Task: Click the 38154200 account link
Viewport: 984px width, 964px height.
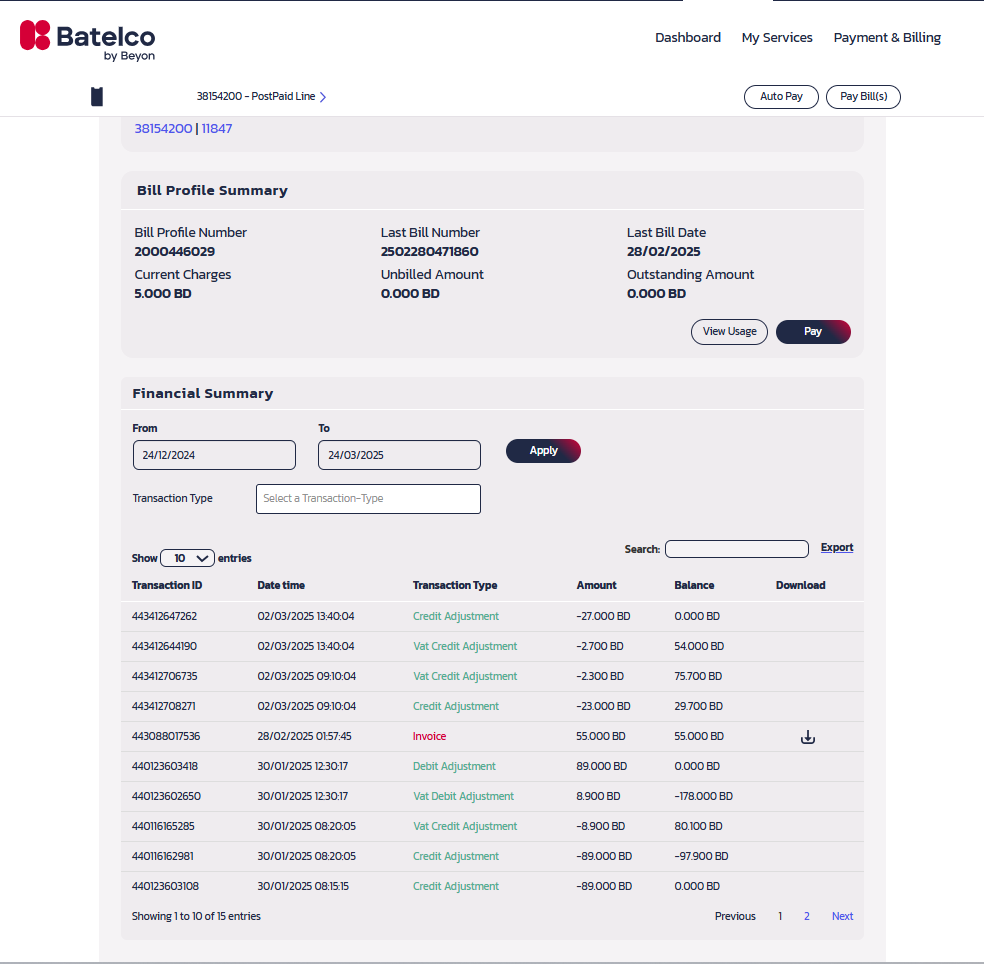Action: tap(163, 129)
